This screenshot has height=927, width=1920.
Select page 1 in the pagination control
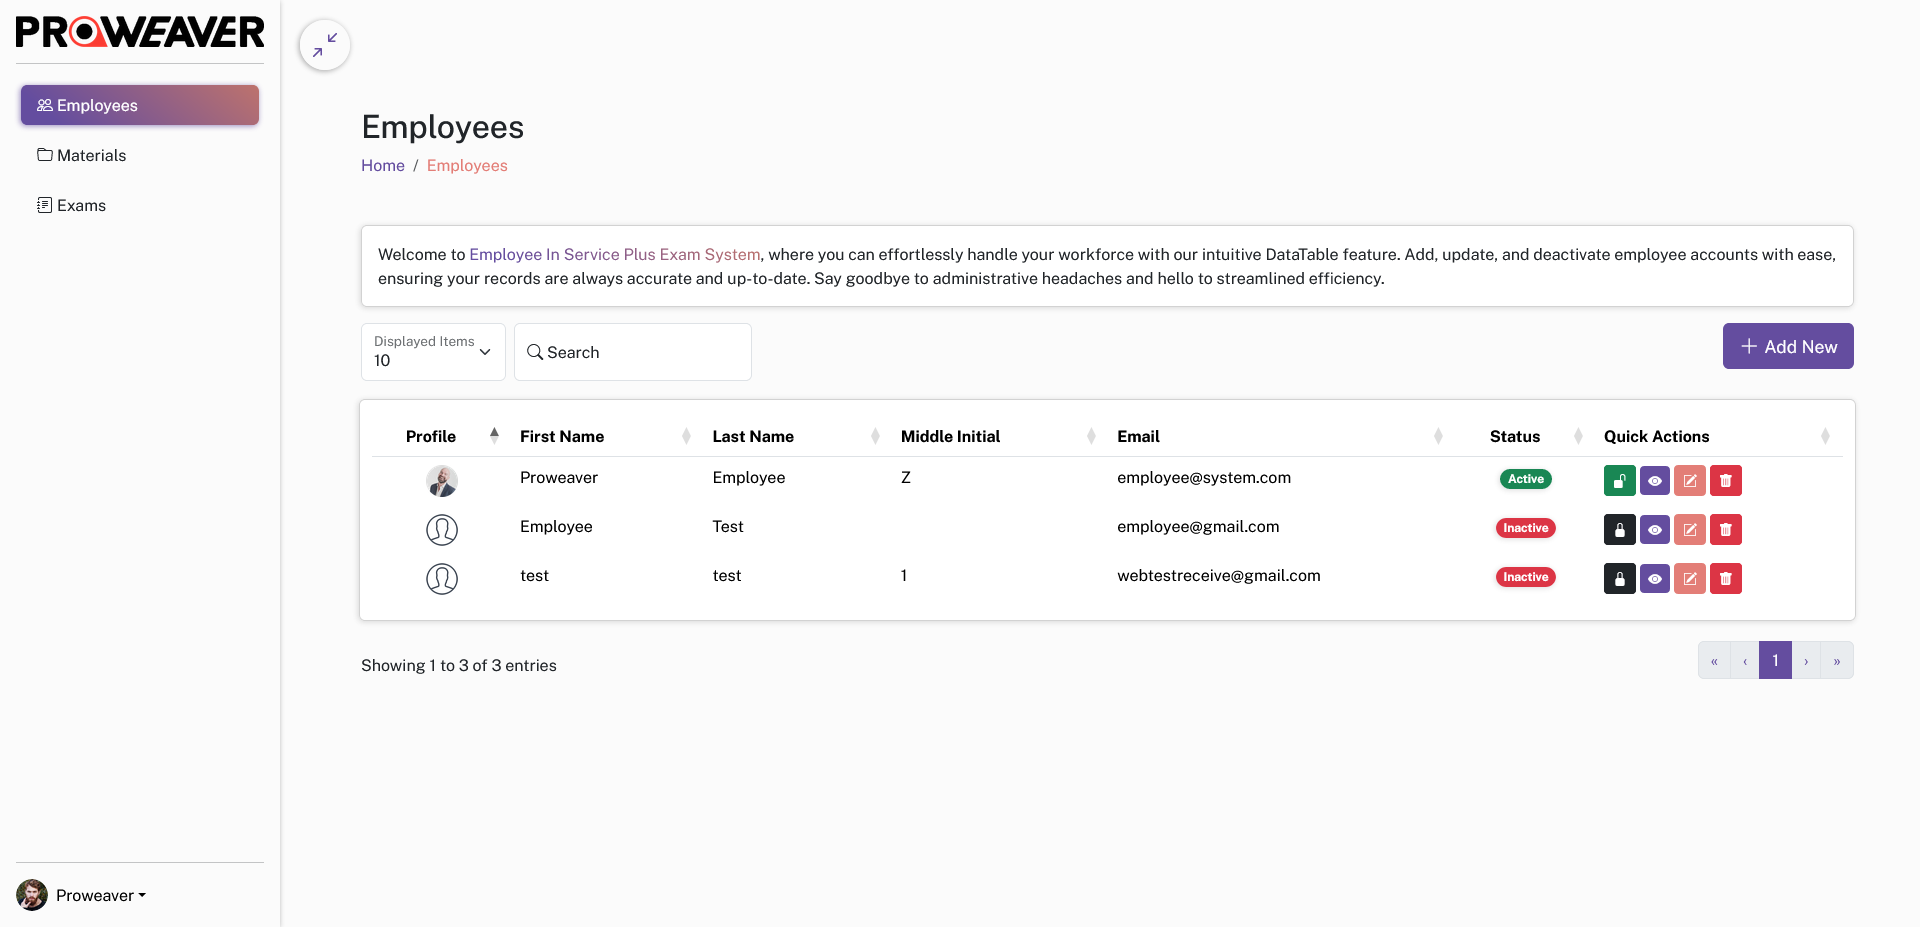(1775, 660)
